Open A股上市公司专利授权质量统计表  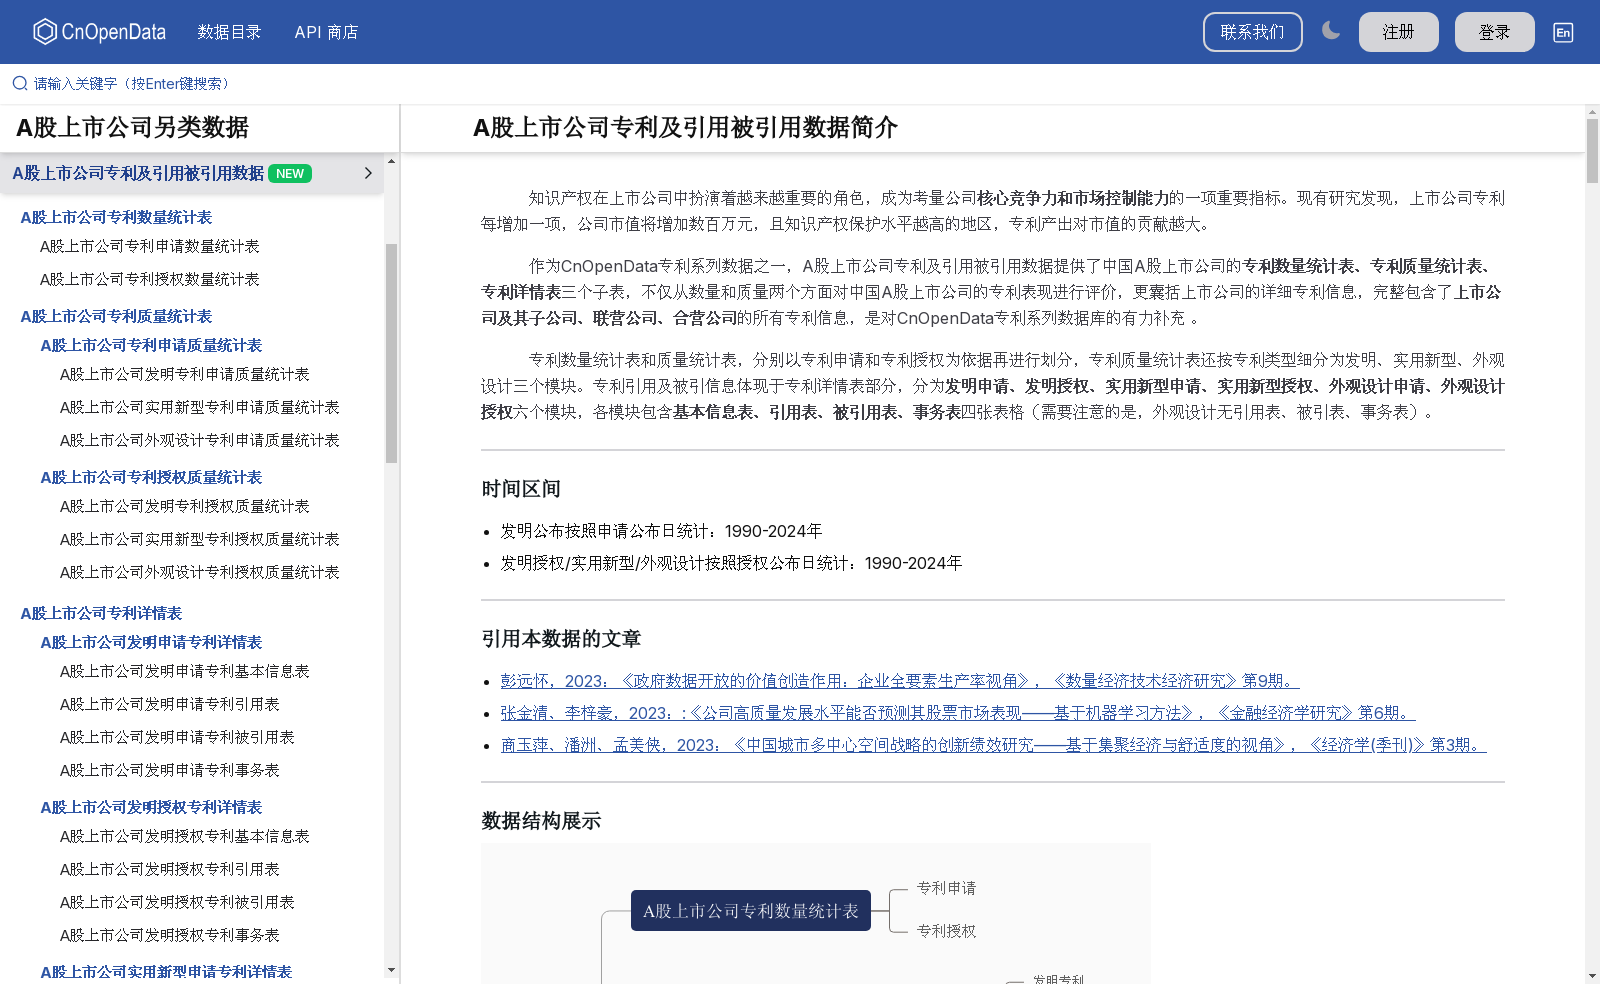[151, 477]
